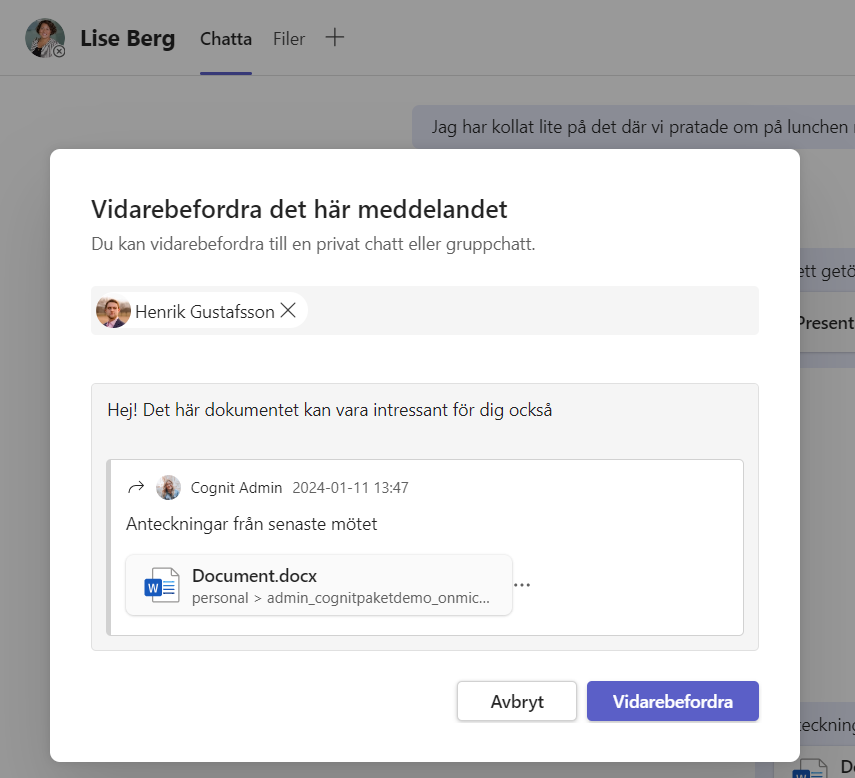Add a new tab with plus icon

[x=335, y=38]
